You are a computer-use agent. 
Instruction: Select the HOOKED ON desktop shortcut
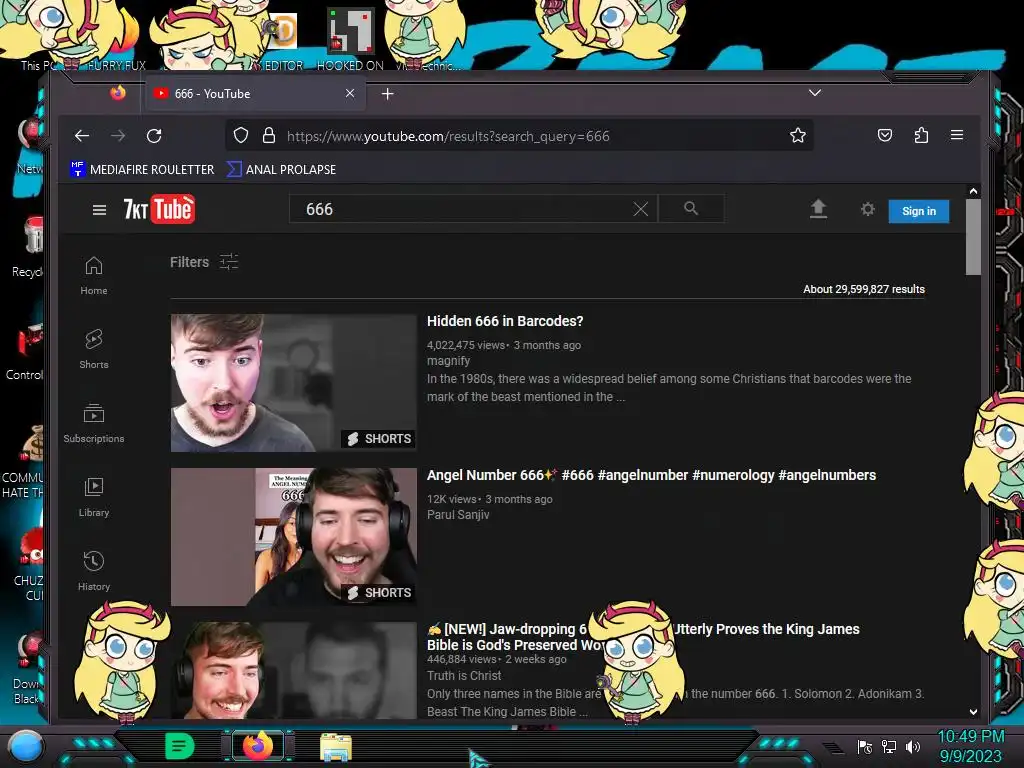(351, 40)
